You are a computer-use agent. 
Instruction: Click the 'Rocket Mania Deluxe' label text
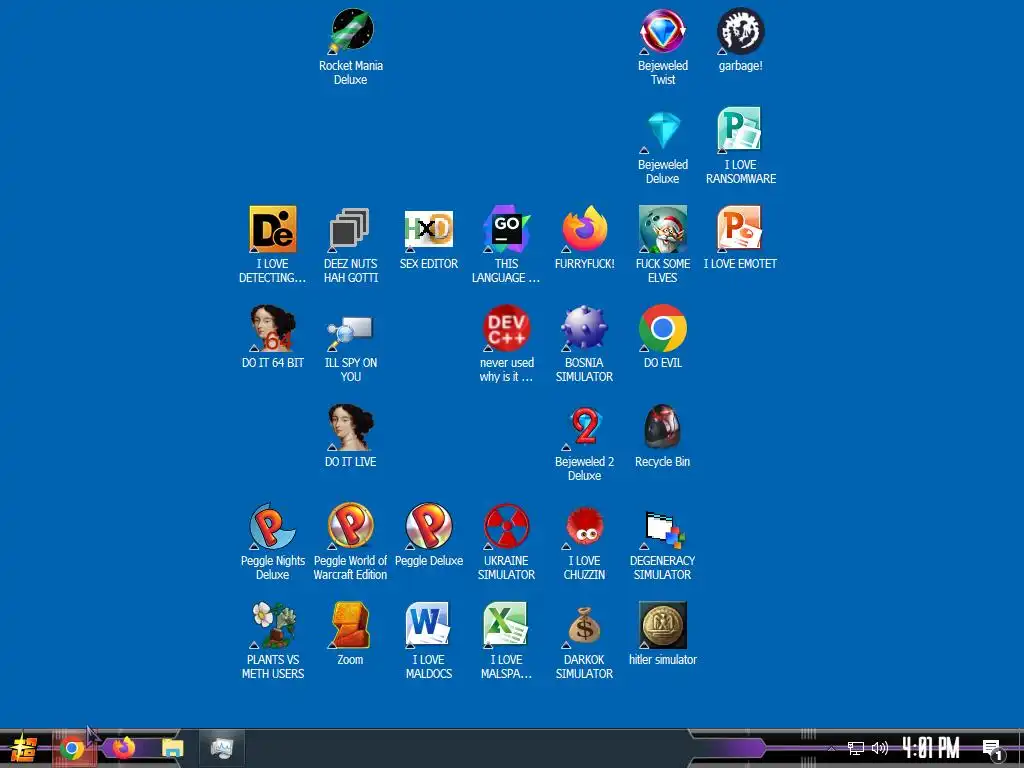coord(351,72)
